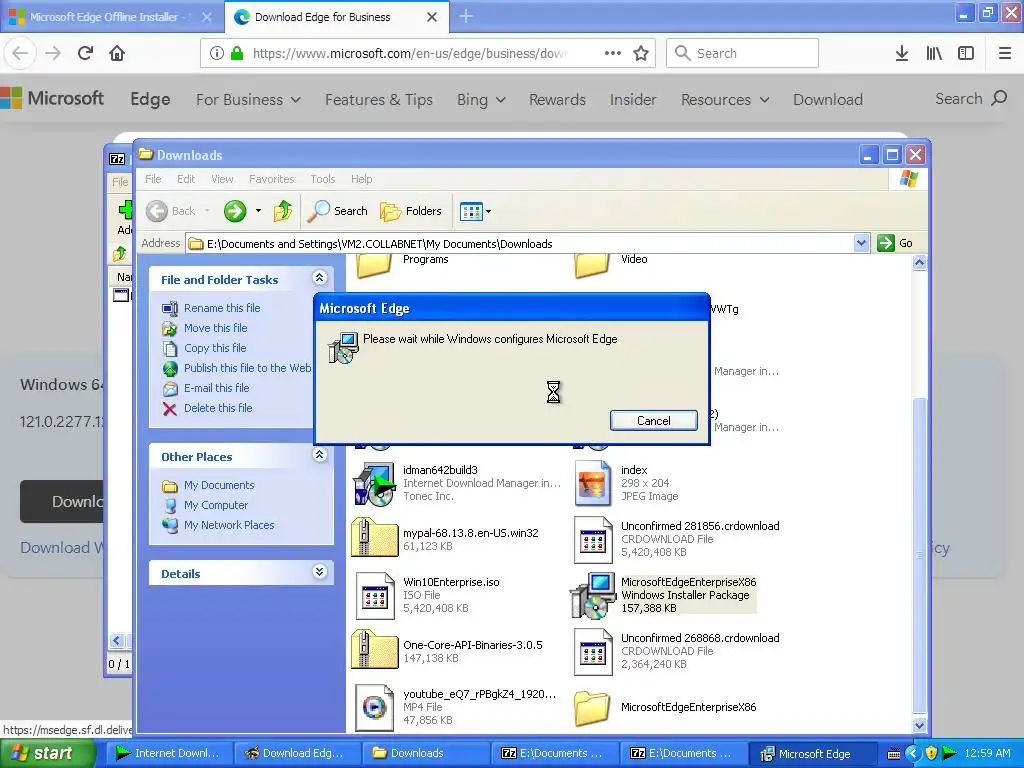This screenshot has width=1024, height=768.
Task: Click the Download link in Microsoft site nav
Action: click(827, 99)
